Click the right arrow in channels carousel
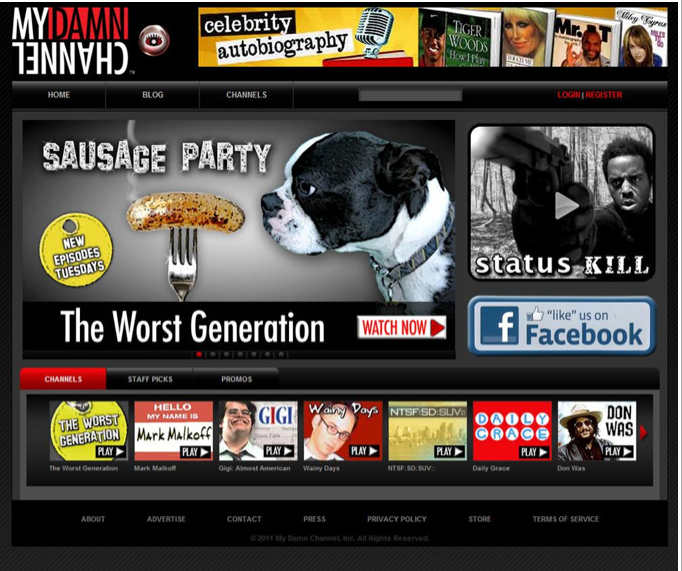 643,432
